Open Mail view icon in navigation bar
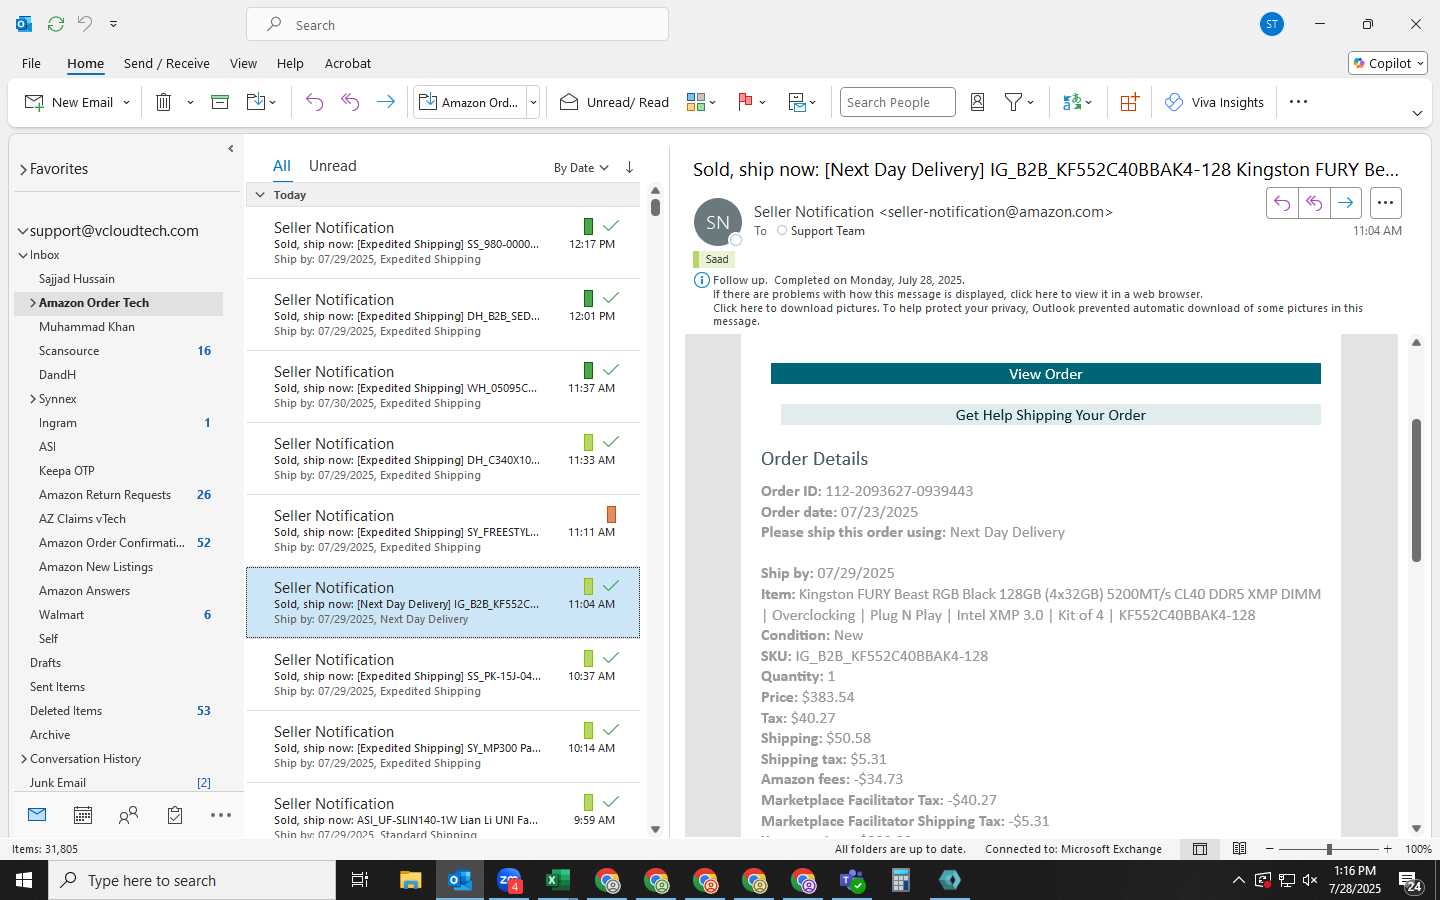The width and height of the screenshot is (1440, 900). point(37,815)
